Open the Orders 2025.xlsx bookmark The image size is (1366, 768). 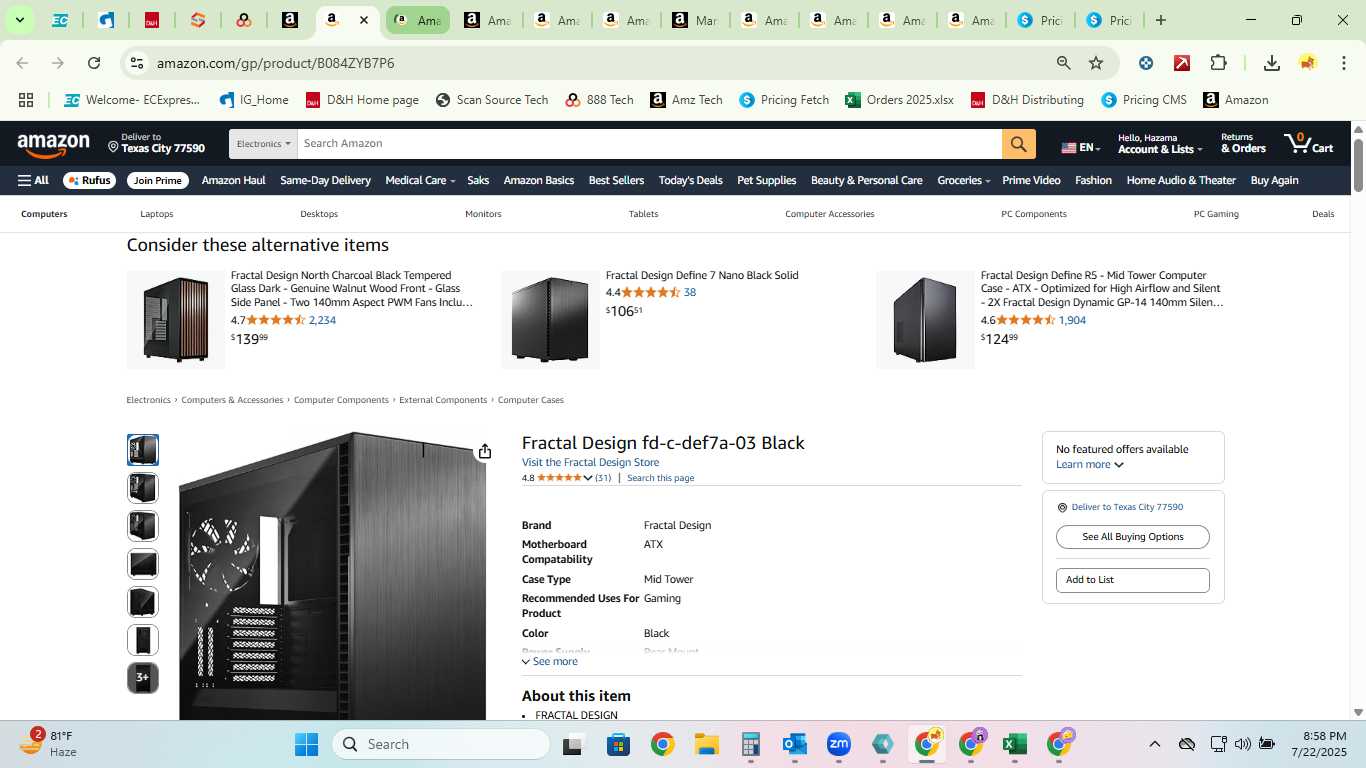[x=899, y=100]
